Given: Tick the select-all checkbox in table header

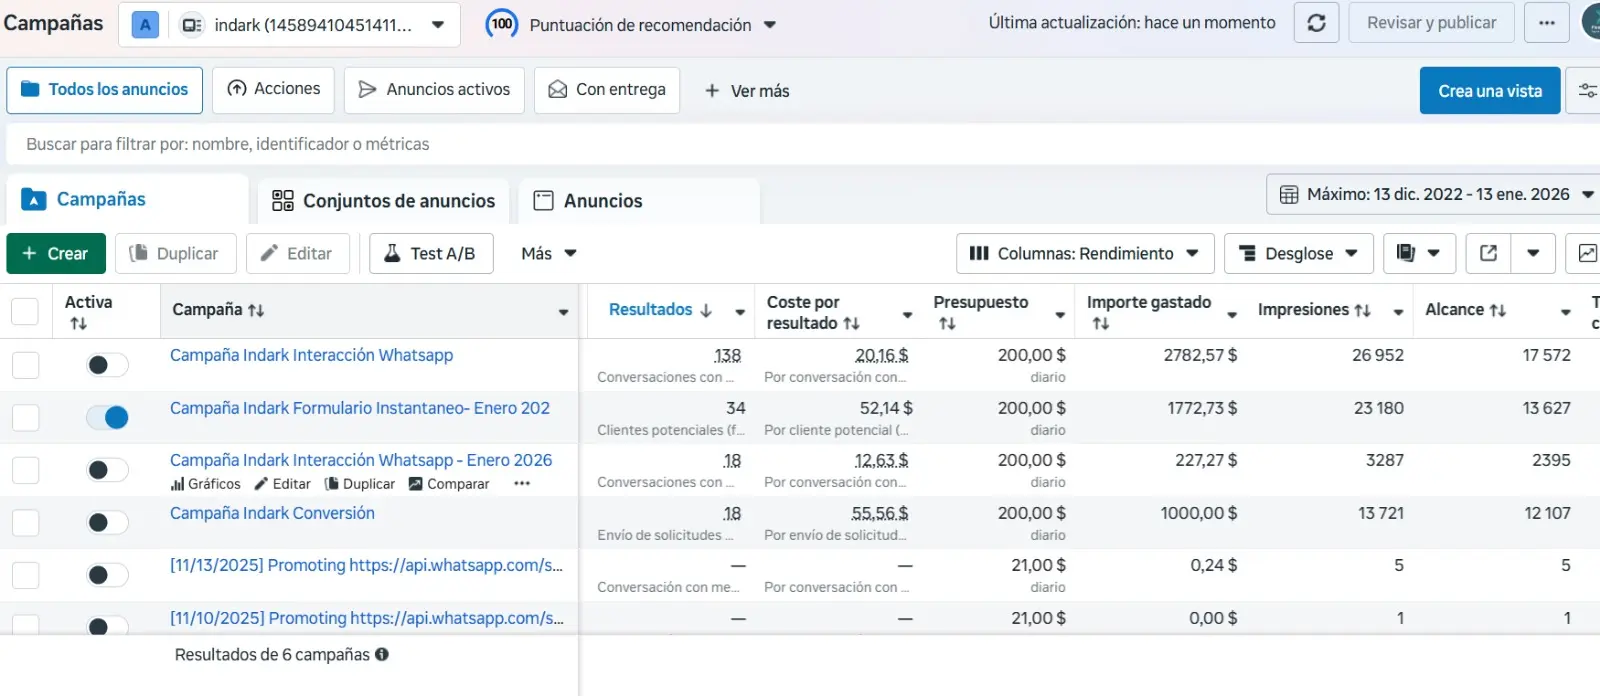Looking at the screenshot, I should point(25,311).
